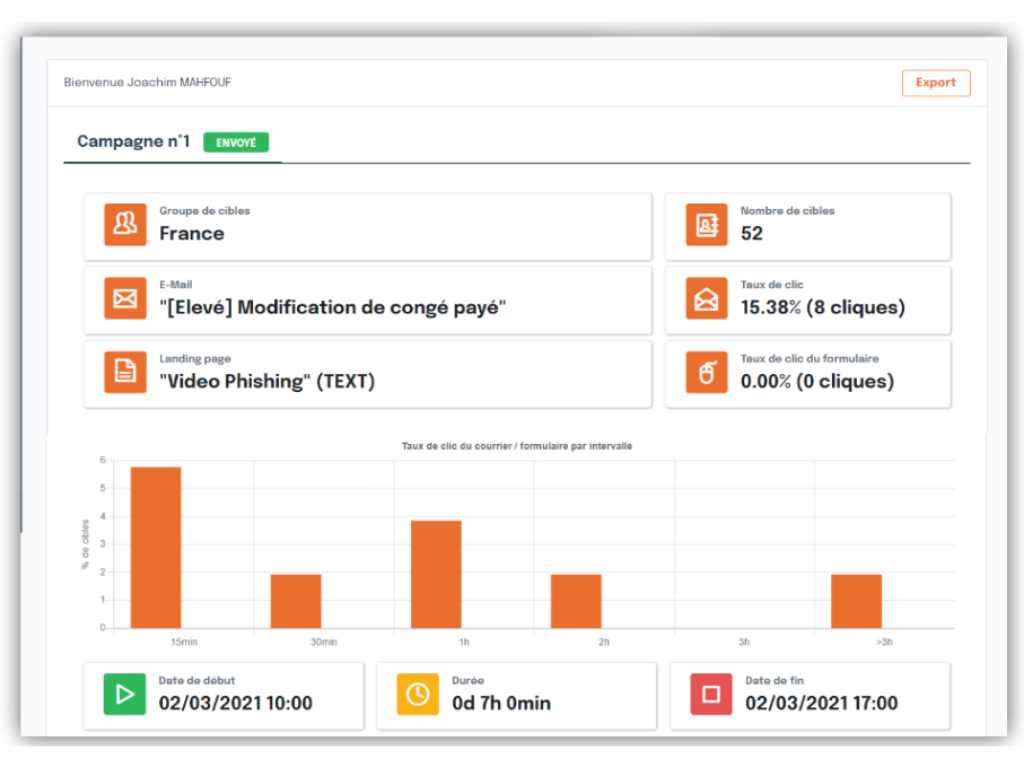Click the '% de cibles' axis label
The width and height of the screenshot is (1024, 768).
(x=85, y=544)
